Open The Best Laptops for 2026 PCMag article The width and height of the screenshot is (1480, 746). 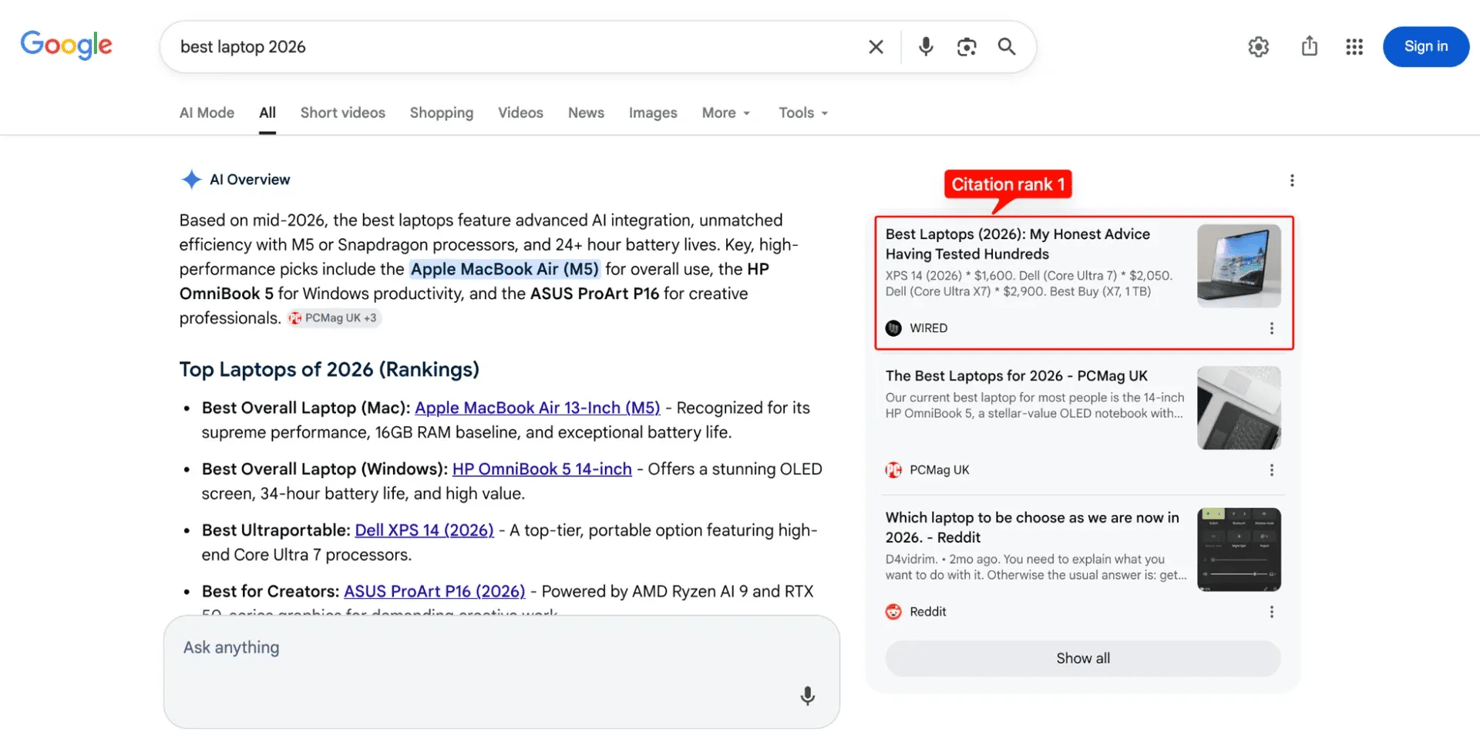[1016, 376]
